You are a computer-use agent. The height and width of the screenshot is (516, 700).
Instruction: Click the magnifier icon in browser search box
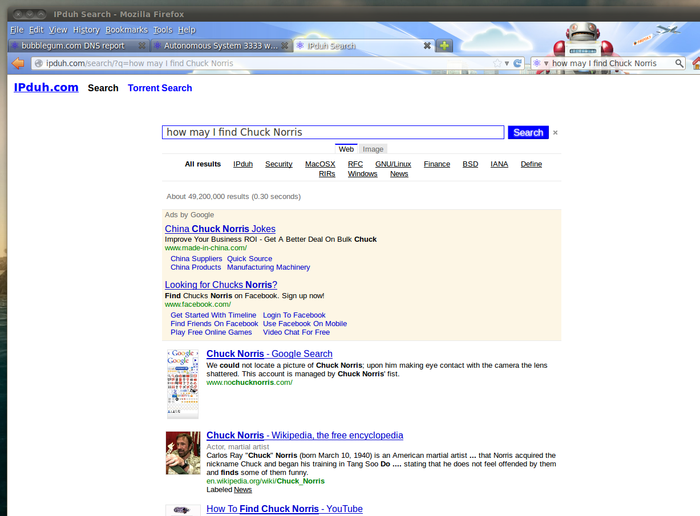(679, 63)
